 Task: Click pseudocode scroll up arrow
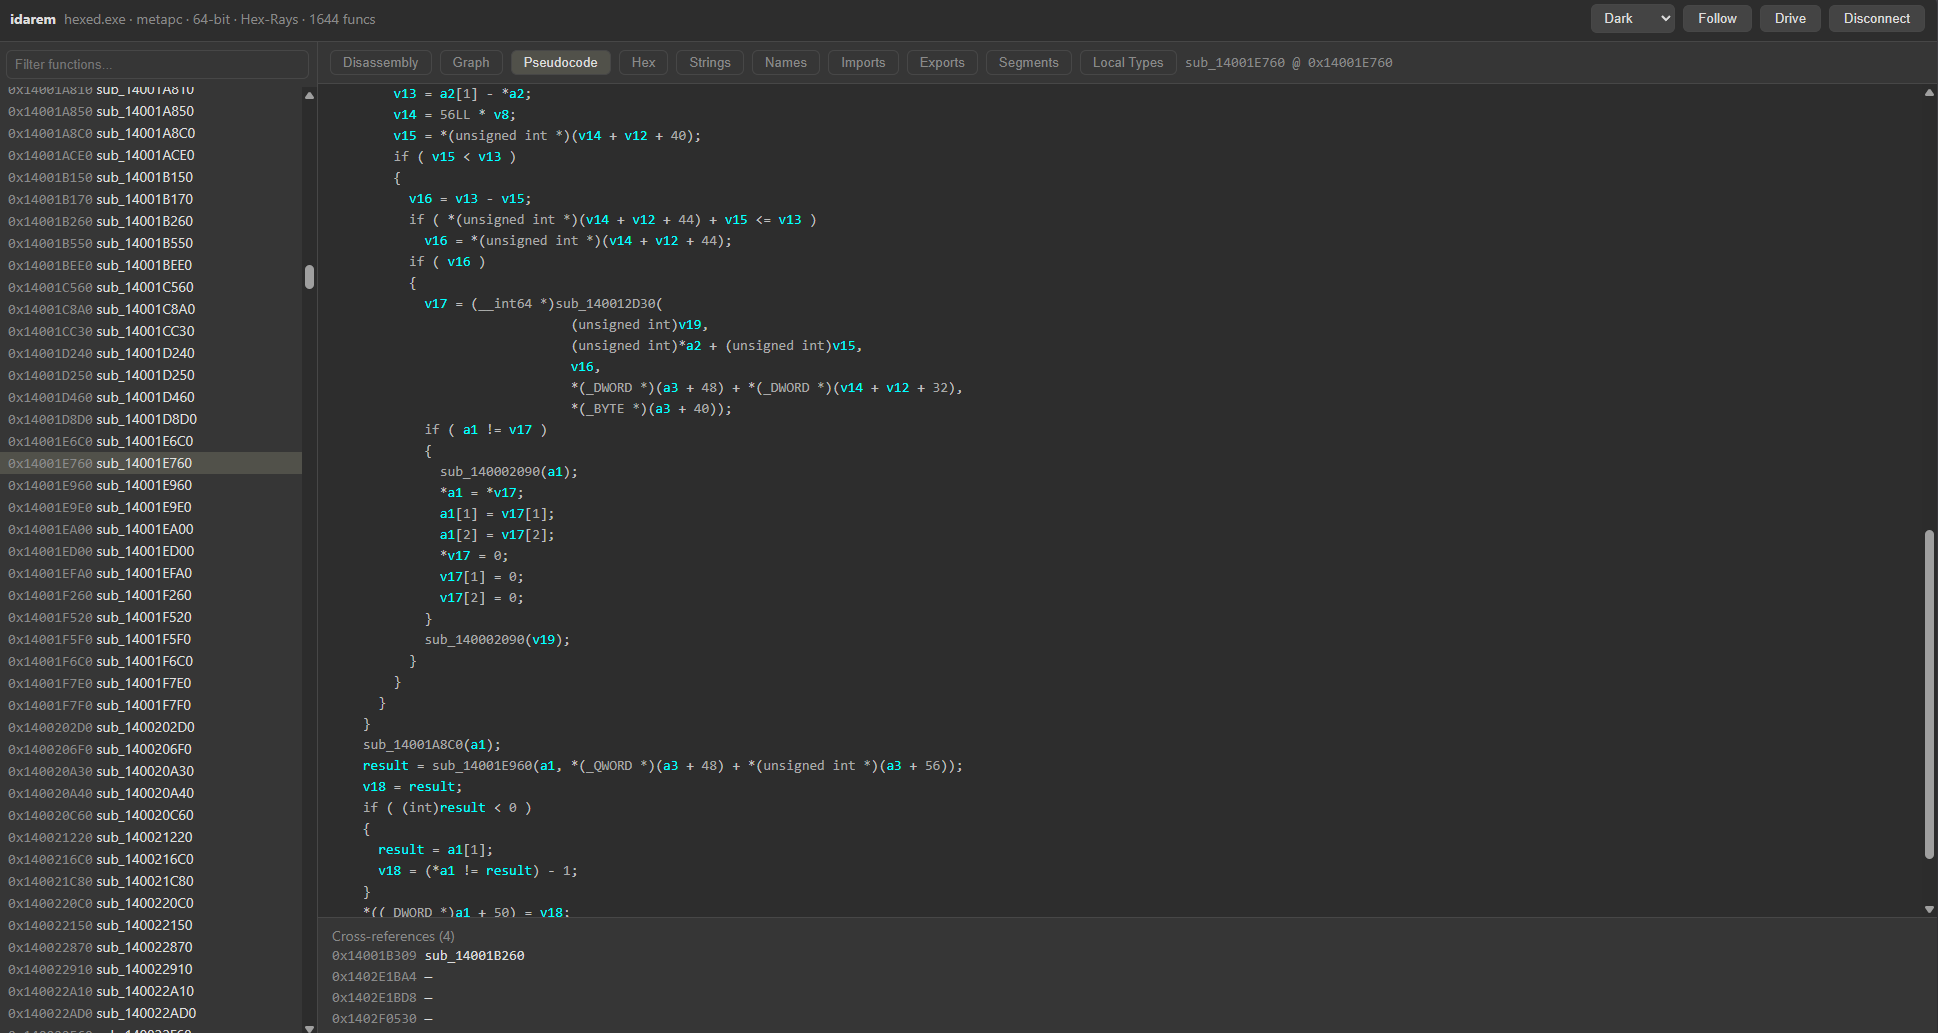pos(1929,92)
